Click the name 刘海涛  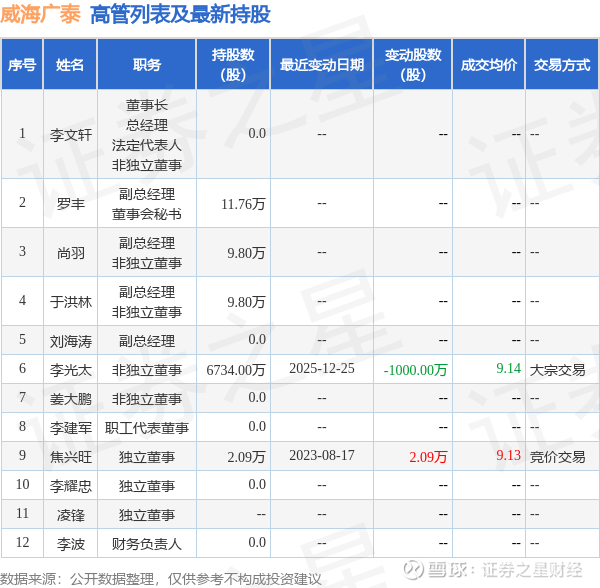(x=71, y=340)
